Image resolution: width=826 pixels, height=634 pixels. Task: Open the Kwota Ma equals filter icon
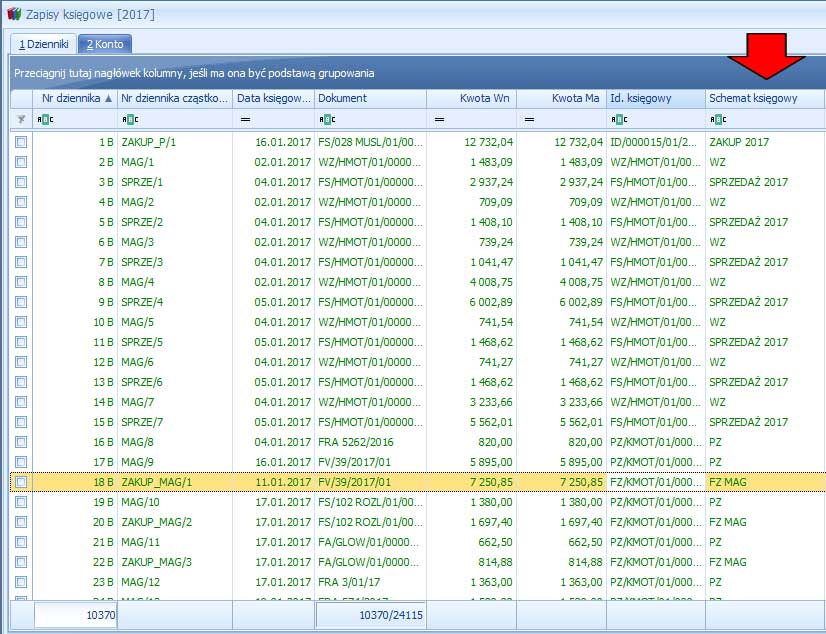point(529,120)
